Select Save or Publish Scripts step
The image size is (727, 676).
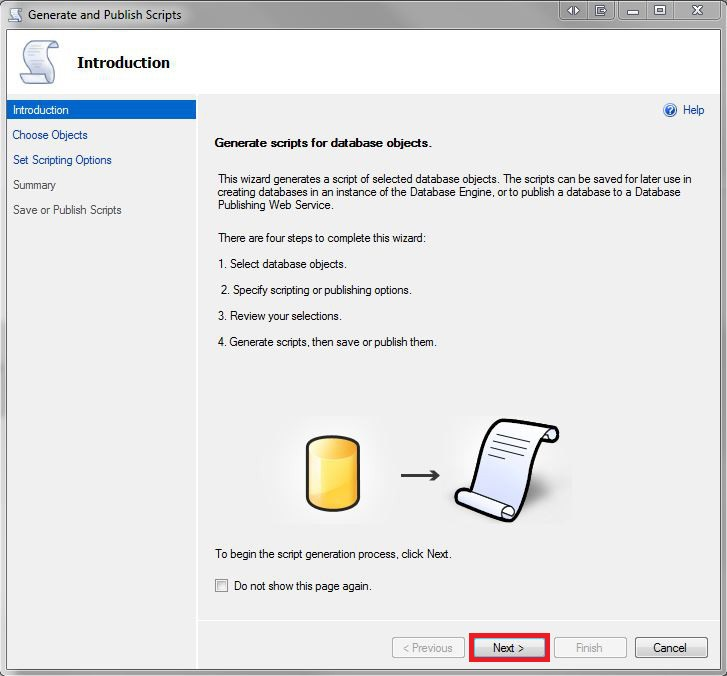pyautogui.click(x=67, y=210)
